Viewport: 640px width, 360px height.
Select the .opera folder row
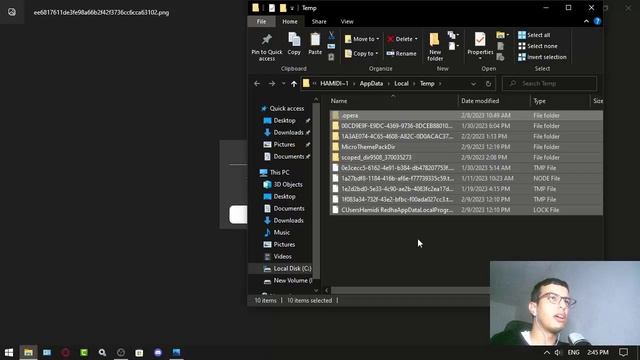click(x=466, y=116)
